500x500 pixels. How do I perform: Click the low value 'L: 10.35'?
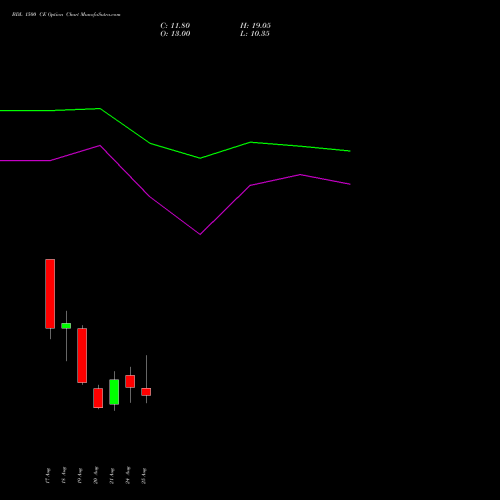[255, 34]
